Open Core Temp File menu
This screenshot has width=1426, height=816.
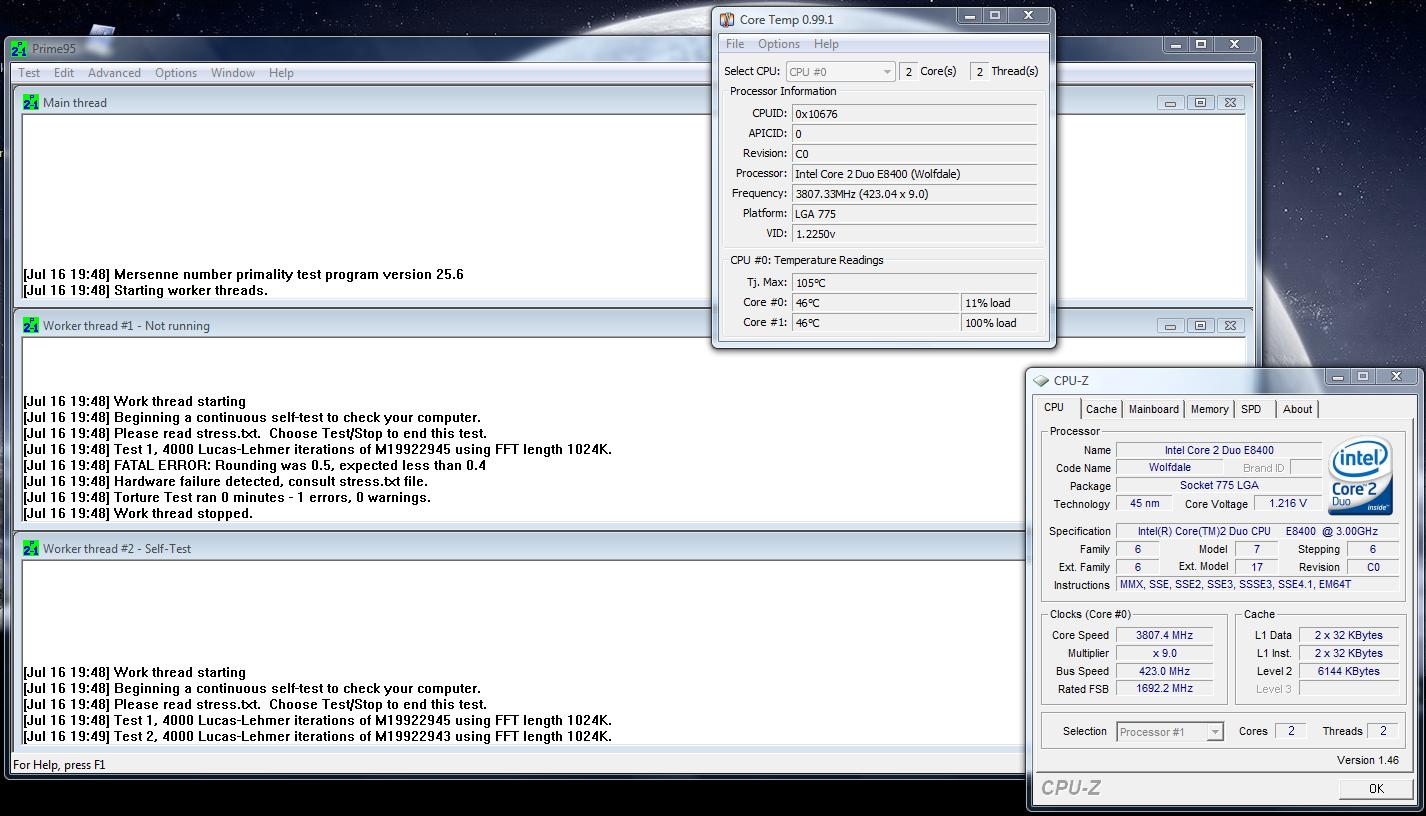[735, 44]
